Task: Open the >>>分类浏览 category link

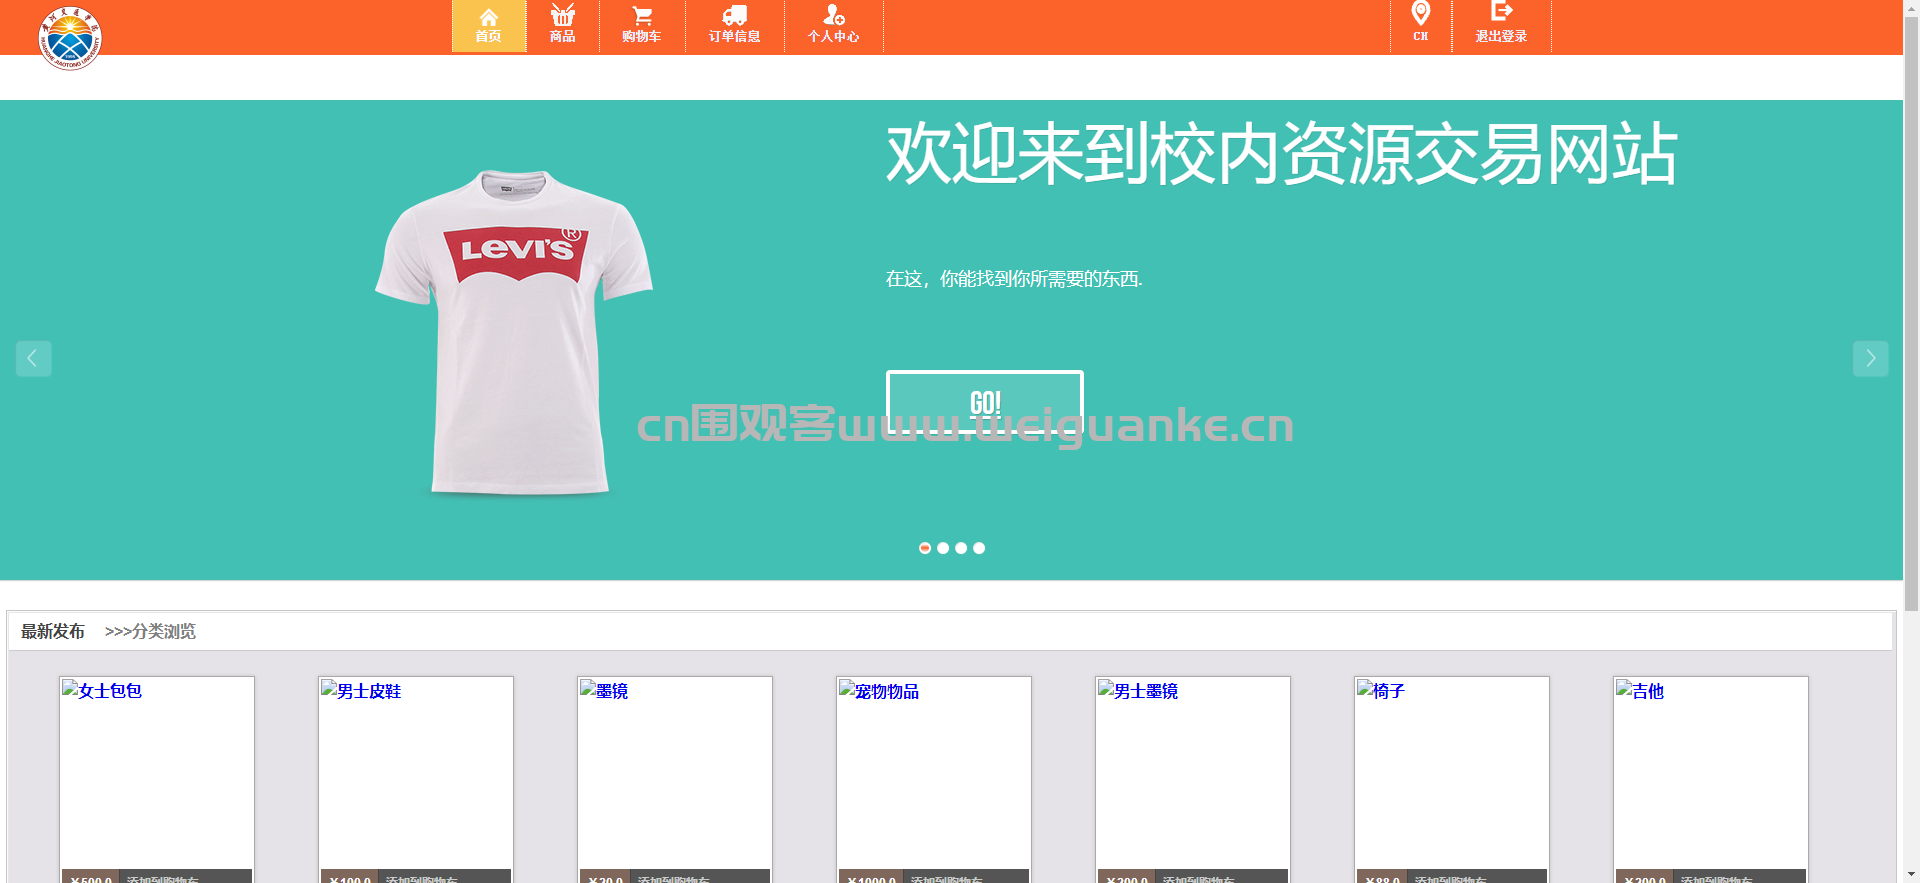Action: pos(150,631)
